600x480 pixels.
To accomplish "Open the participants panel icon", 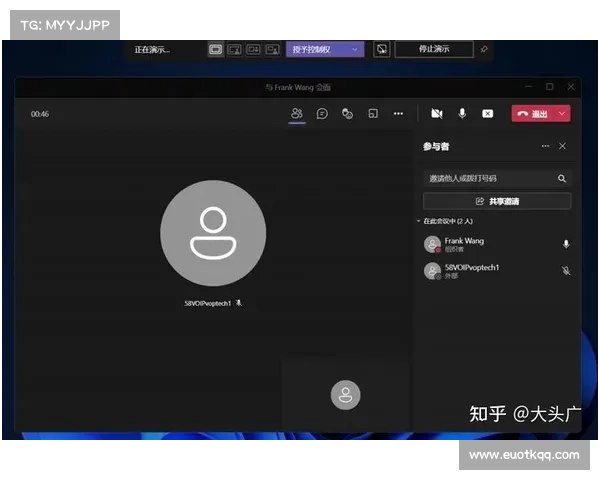I will point(297,113).
